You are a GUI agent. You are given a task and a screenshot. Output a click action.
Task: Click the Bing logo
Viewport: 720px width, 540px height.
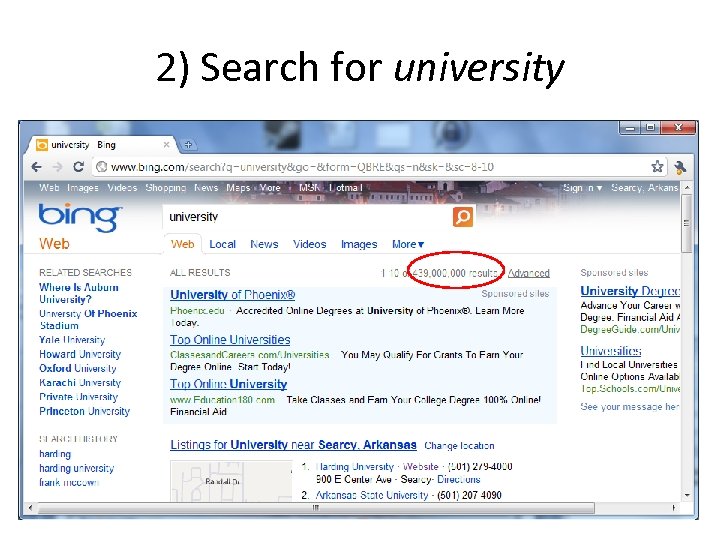click(x=80, y=218)
